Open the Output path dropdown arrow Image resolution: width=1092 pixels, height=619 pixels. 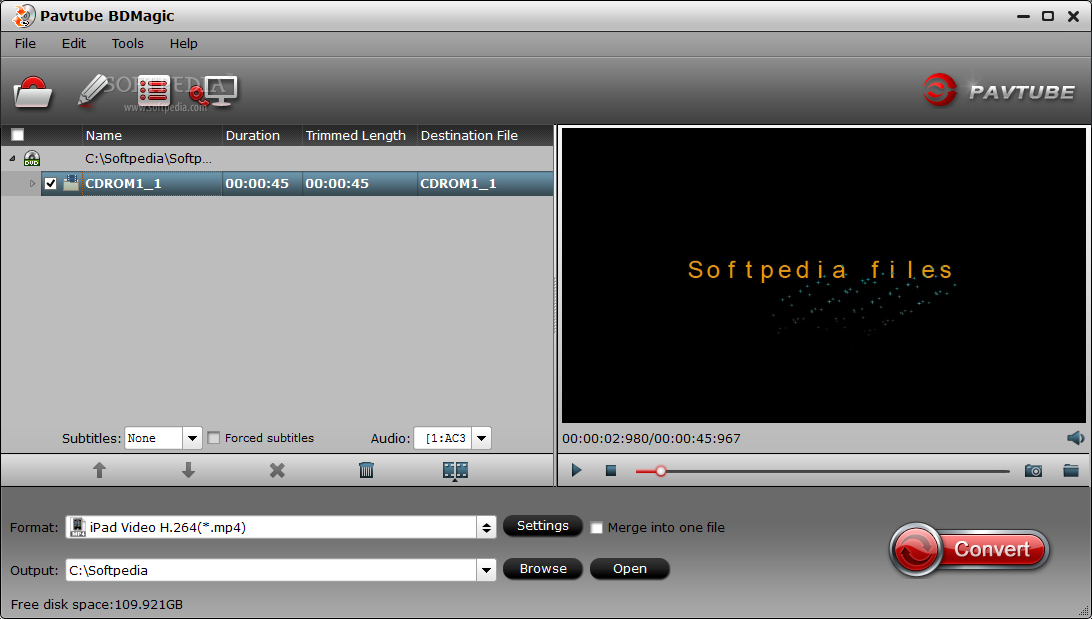coord(486,570)
